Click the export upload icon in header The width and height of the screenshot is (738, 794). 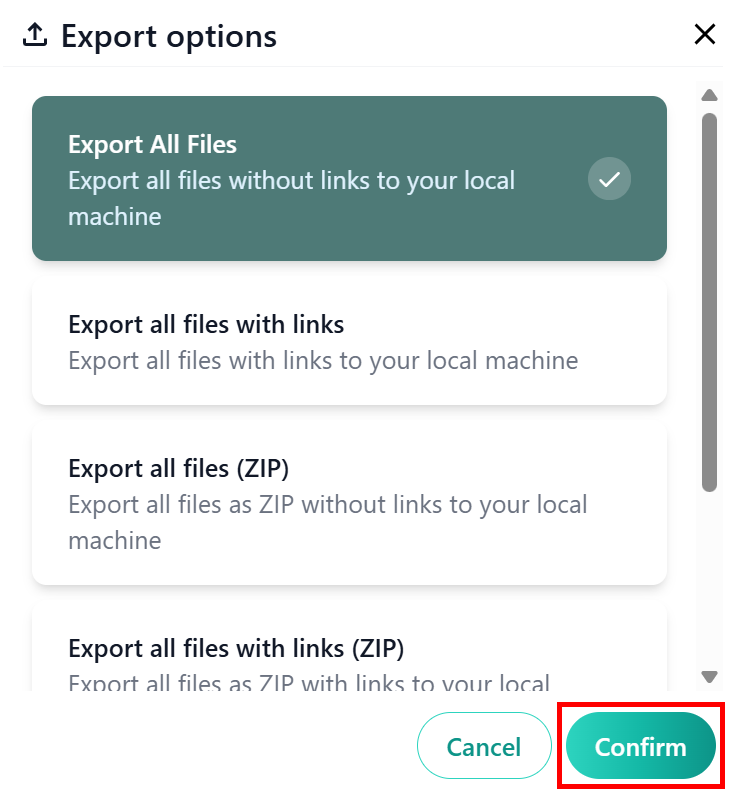coord(35,36)
